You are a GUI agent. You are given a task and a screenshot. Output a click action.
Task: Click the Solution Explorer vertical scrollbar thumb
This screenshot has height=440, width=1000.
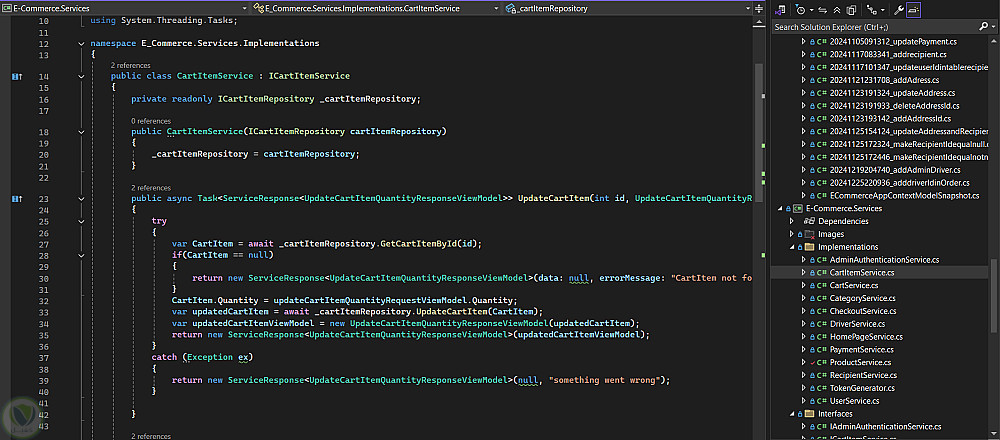coord(994,295)
